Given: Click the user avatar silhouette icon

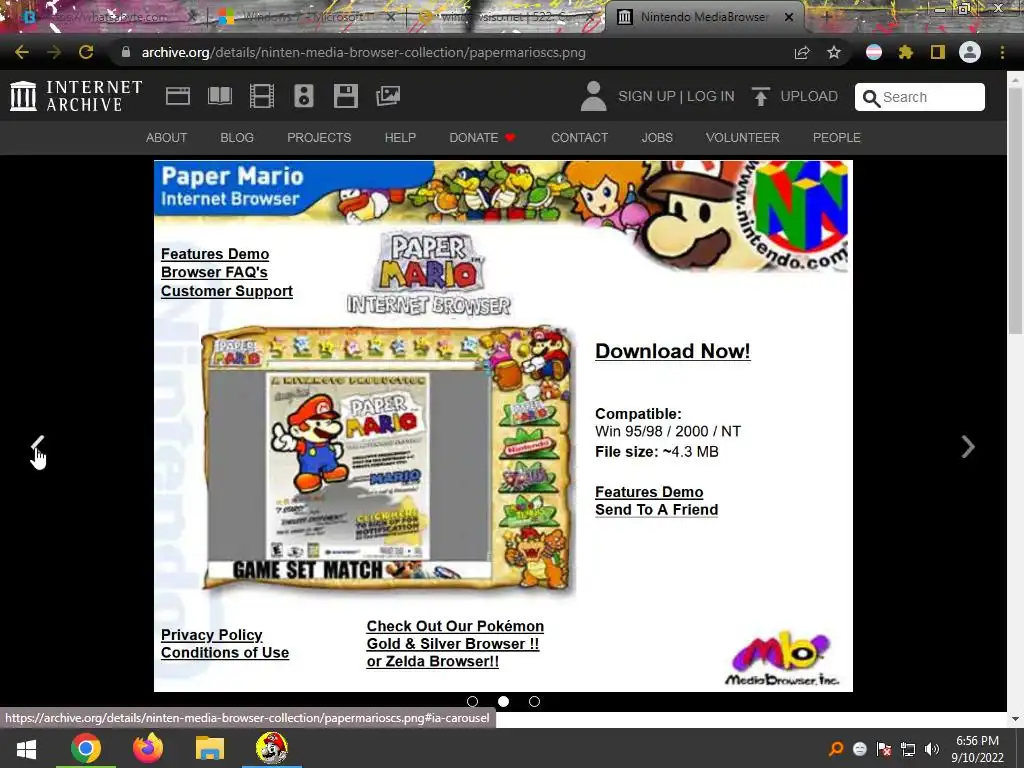Looking at the screenshot, I should (x=594, y=96).
